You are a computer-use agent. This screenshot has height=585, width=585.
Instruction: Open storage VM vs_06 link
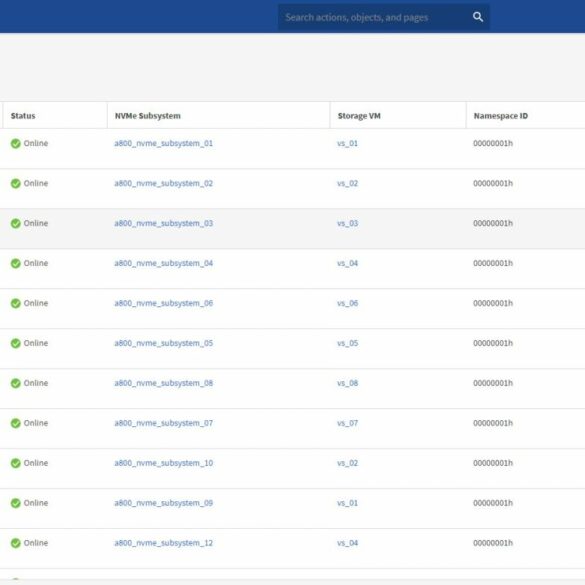click(347, 303)
